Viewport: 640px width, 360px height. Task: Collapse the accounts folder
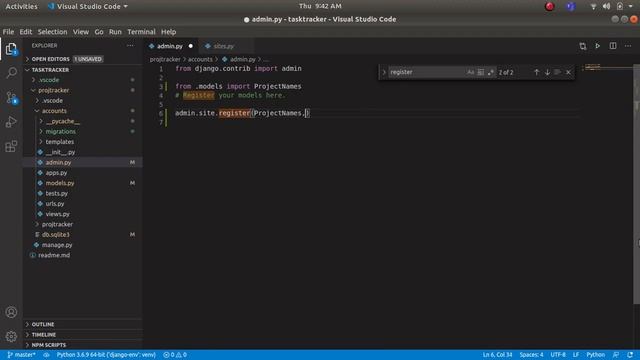(54, 111)
